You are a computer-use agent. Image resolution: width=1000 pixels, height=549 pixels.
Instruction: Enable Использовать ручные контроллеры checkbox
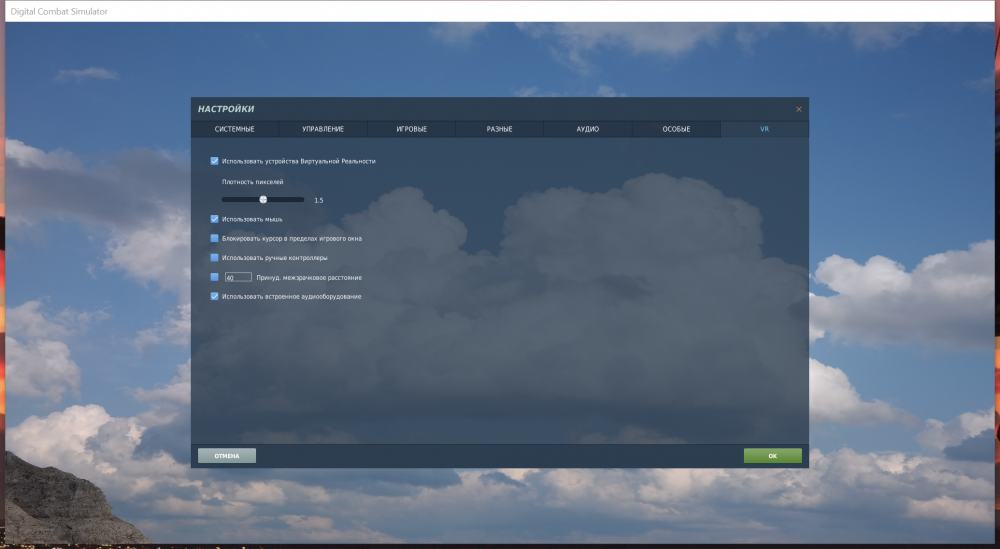click(214, 258)
